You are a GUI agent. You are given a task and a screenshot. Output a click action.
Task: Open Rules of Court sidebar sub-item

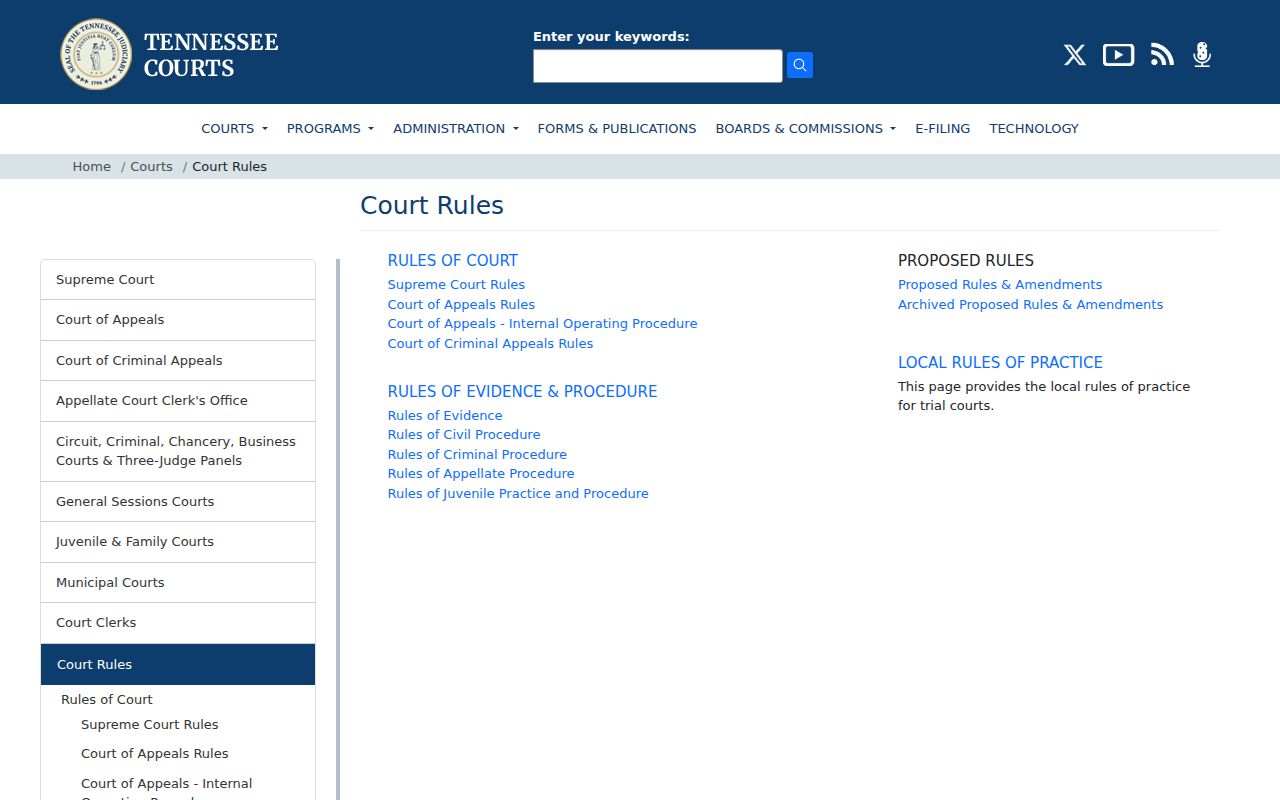[x=107, y=699]
